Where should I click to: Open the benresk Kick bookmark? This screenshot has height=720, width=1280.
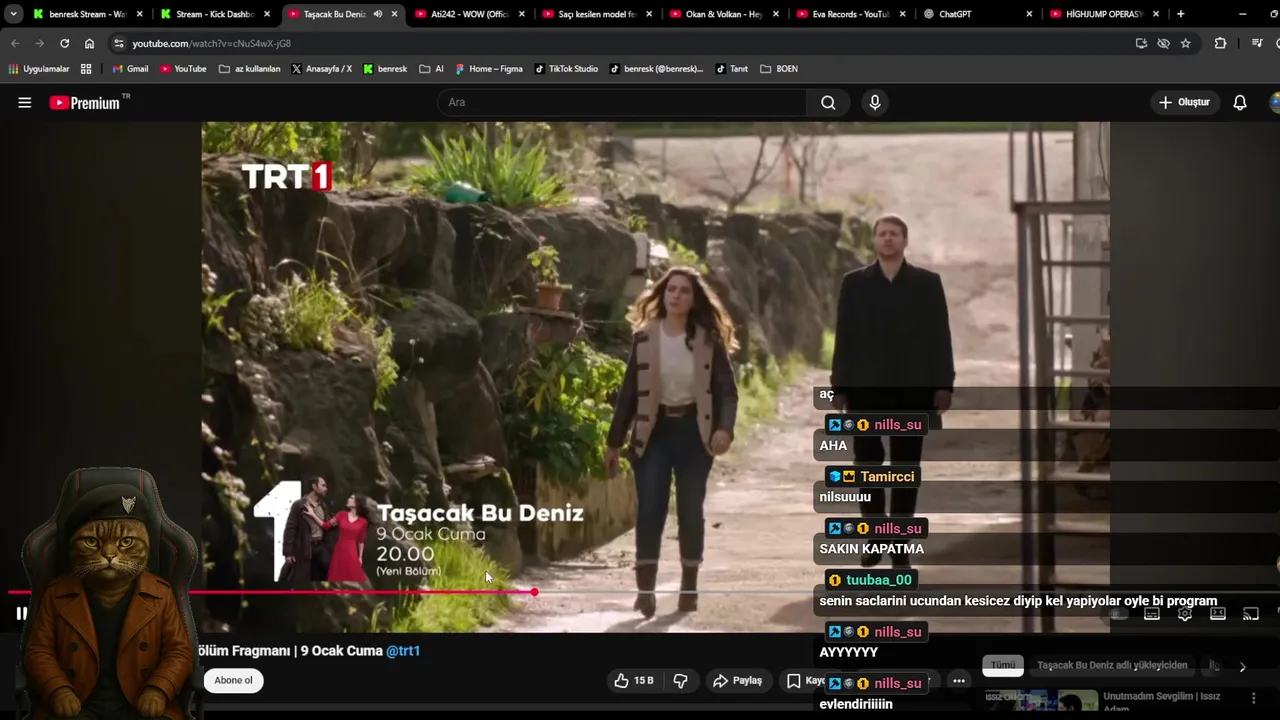coord(385,69)
